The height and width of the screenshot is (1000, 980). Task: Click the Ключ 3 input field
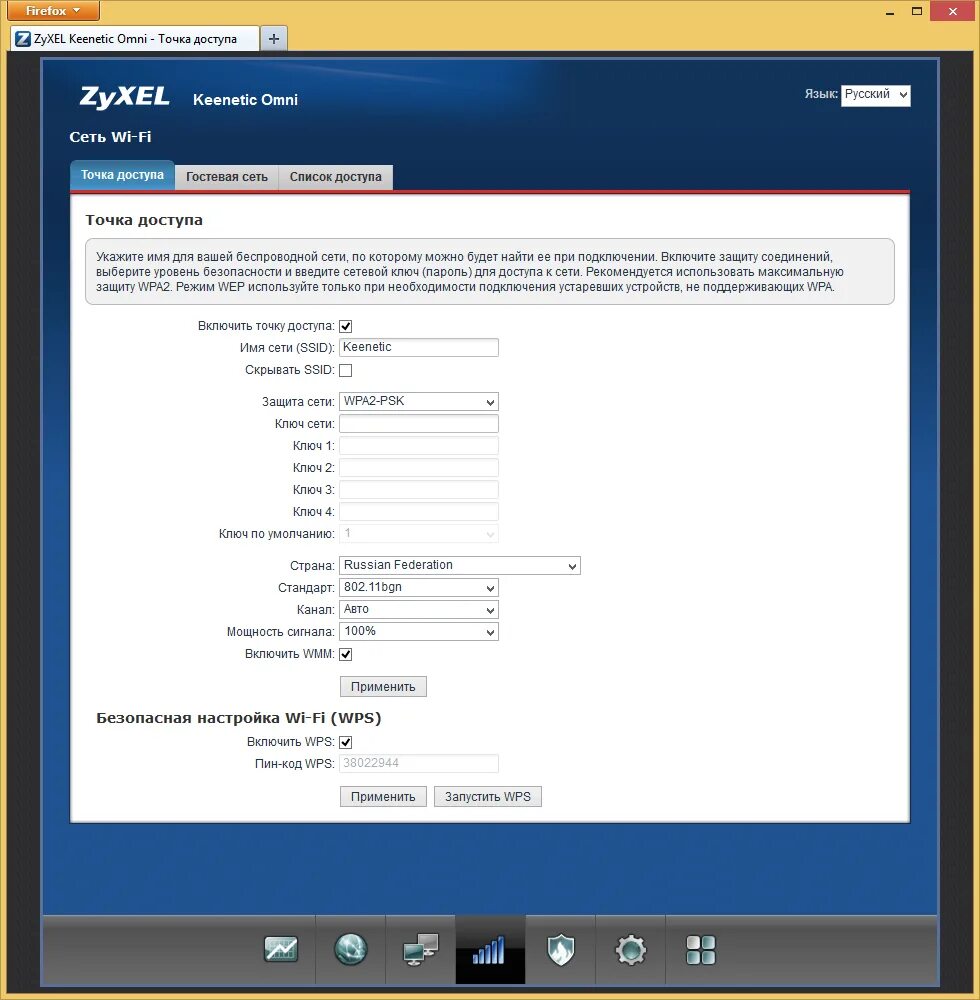point(418,490)
